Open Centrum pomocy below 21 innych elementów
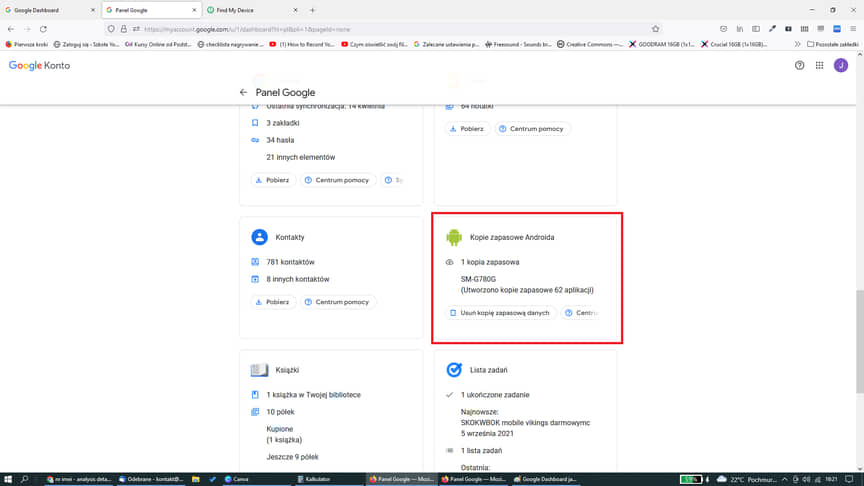The image size is (864, 486). tap(338, 180)
